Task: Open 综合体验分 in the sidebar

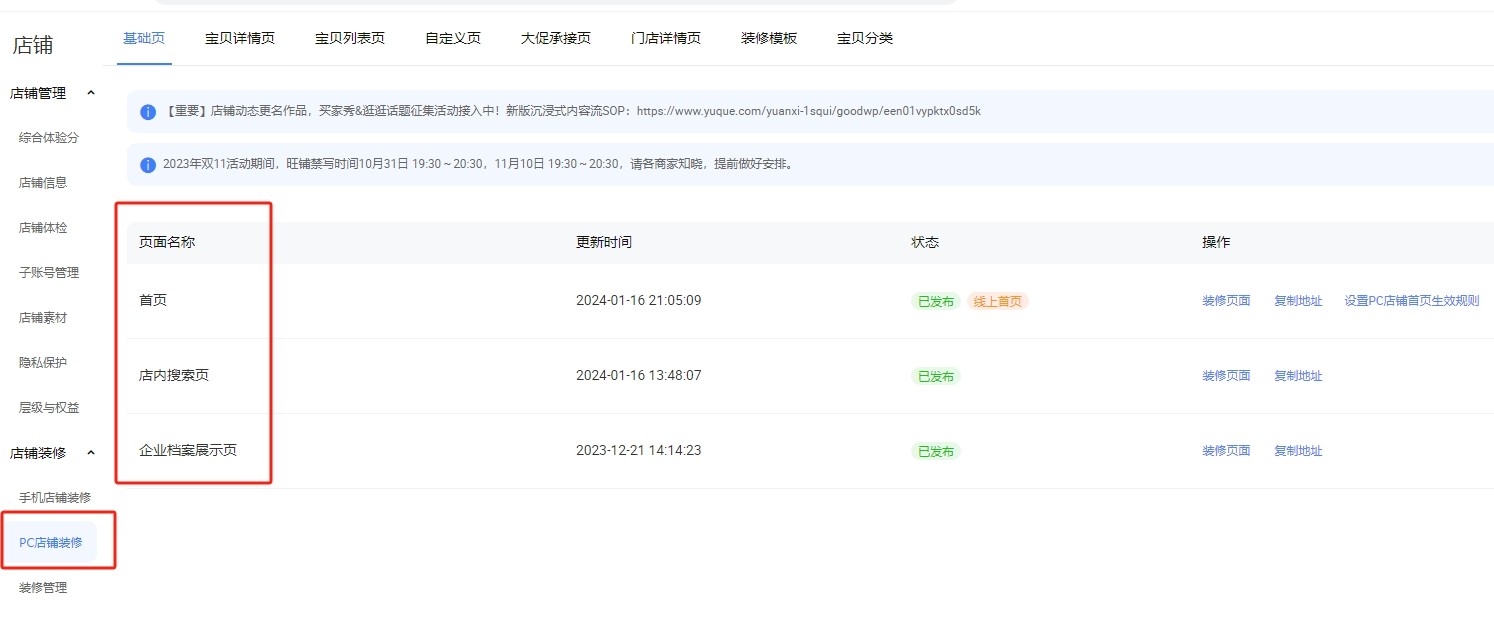Action: pyautogui.click(x=49, y=138)
